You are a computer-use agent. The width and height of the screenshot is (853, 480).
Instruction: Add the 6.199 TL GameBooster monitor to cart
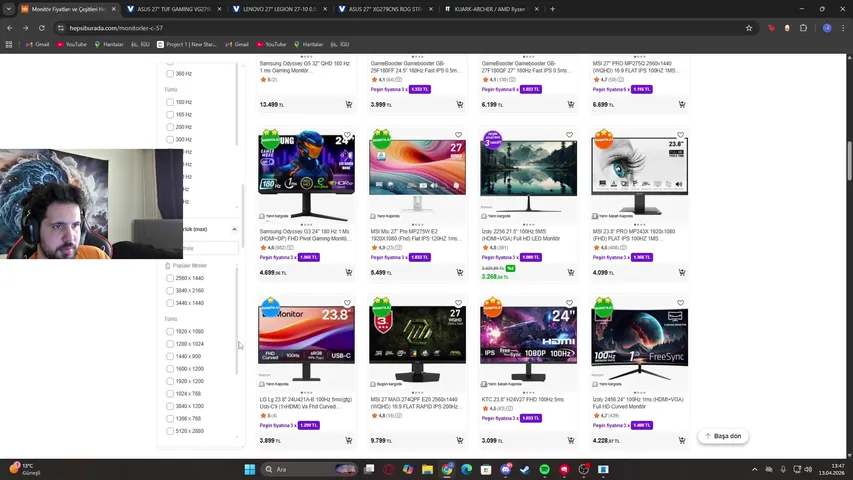click(x=571, y=104)
